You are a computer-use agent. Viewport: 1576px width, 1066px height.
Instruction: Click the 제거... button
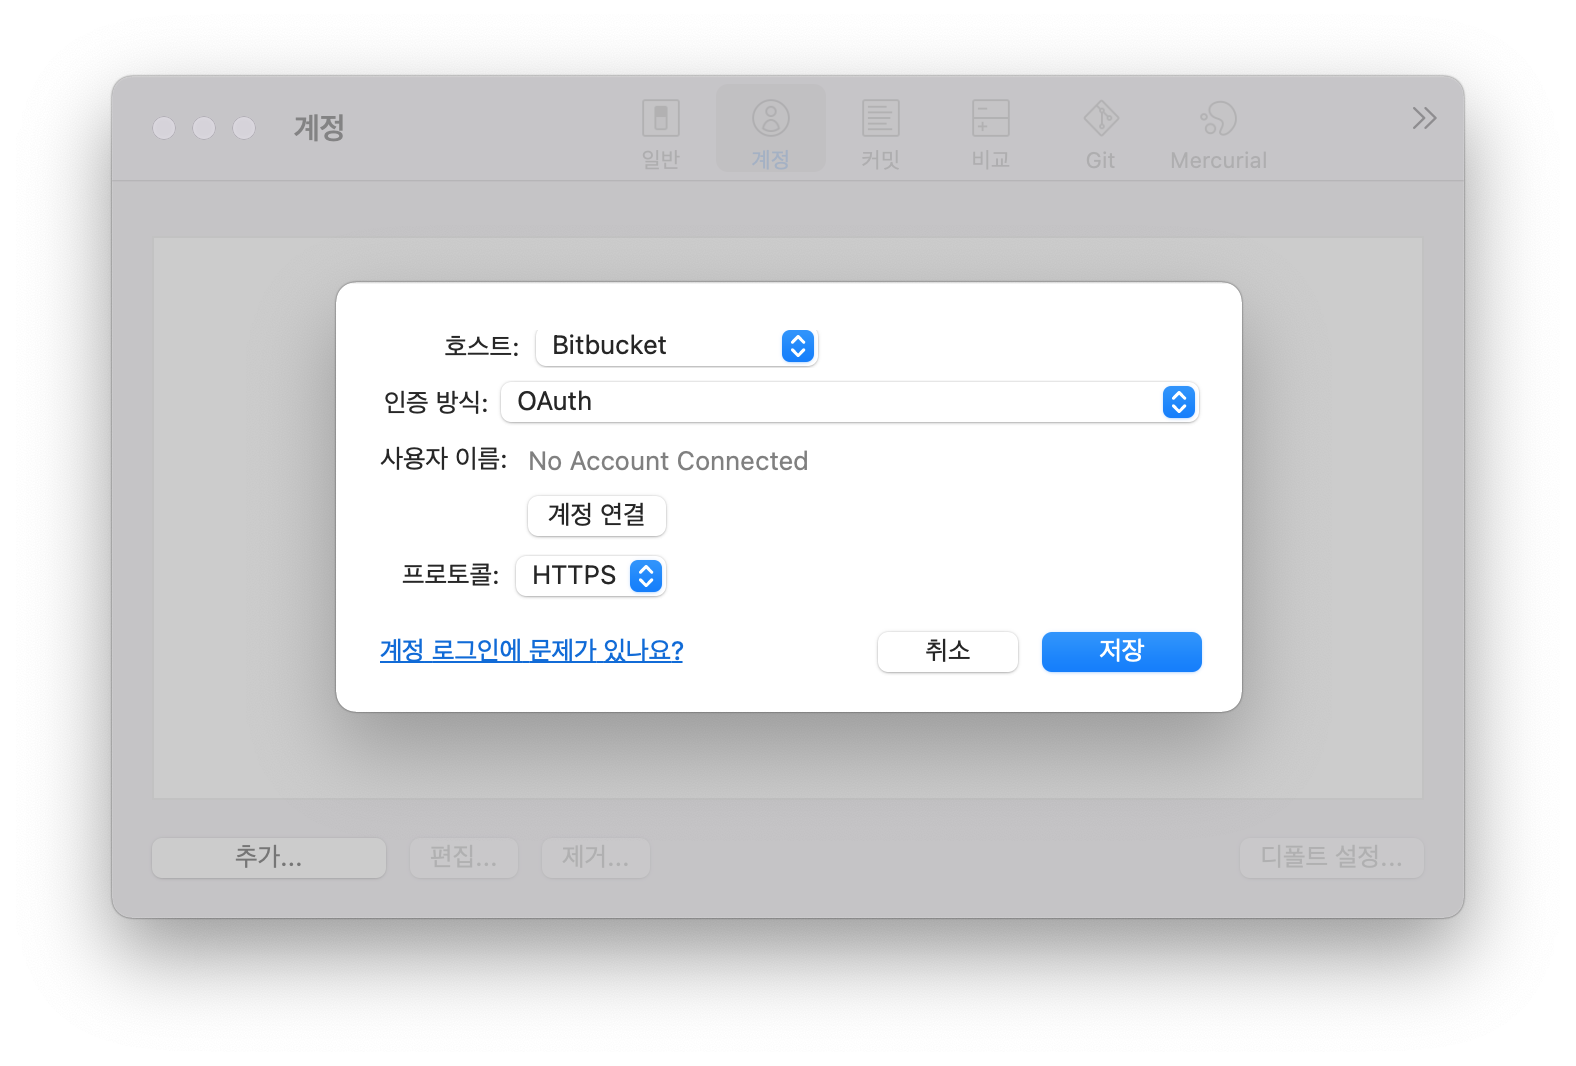click(595, 857)
